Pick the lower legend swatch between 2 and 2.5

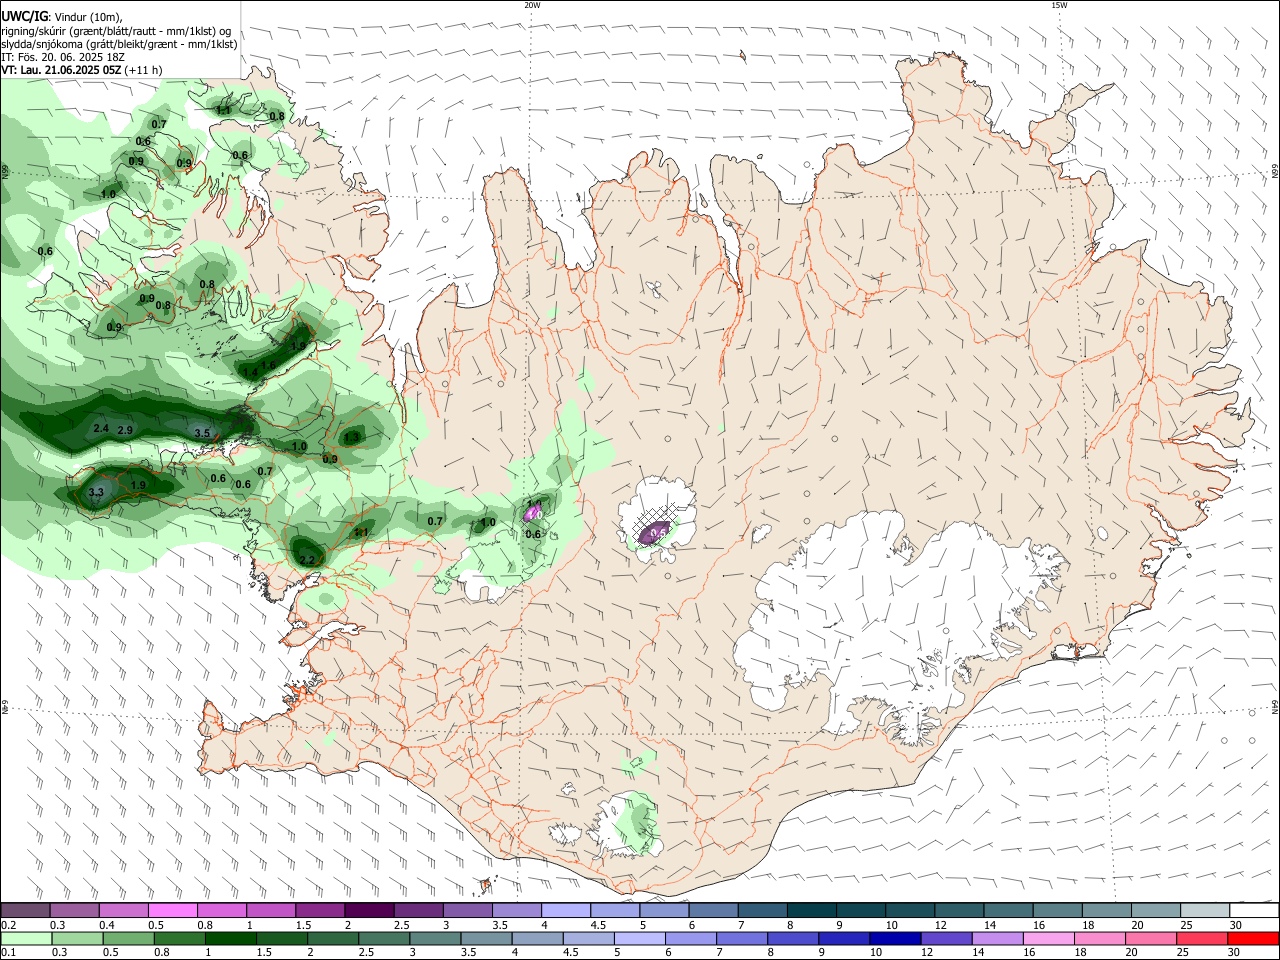pyautogui.click(x=332, y=938)
